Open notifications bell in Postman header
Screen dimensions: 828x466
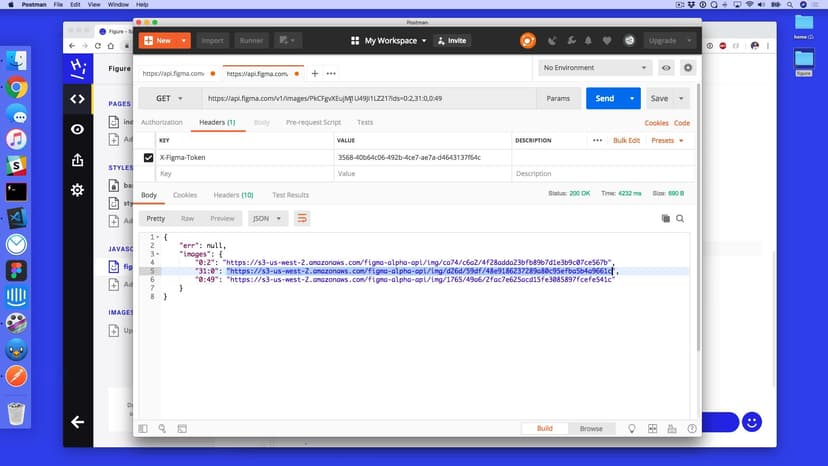tap(587, 41)
